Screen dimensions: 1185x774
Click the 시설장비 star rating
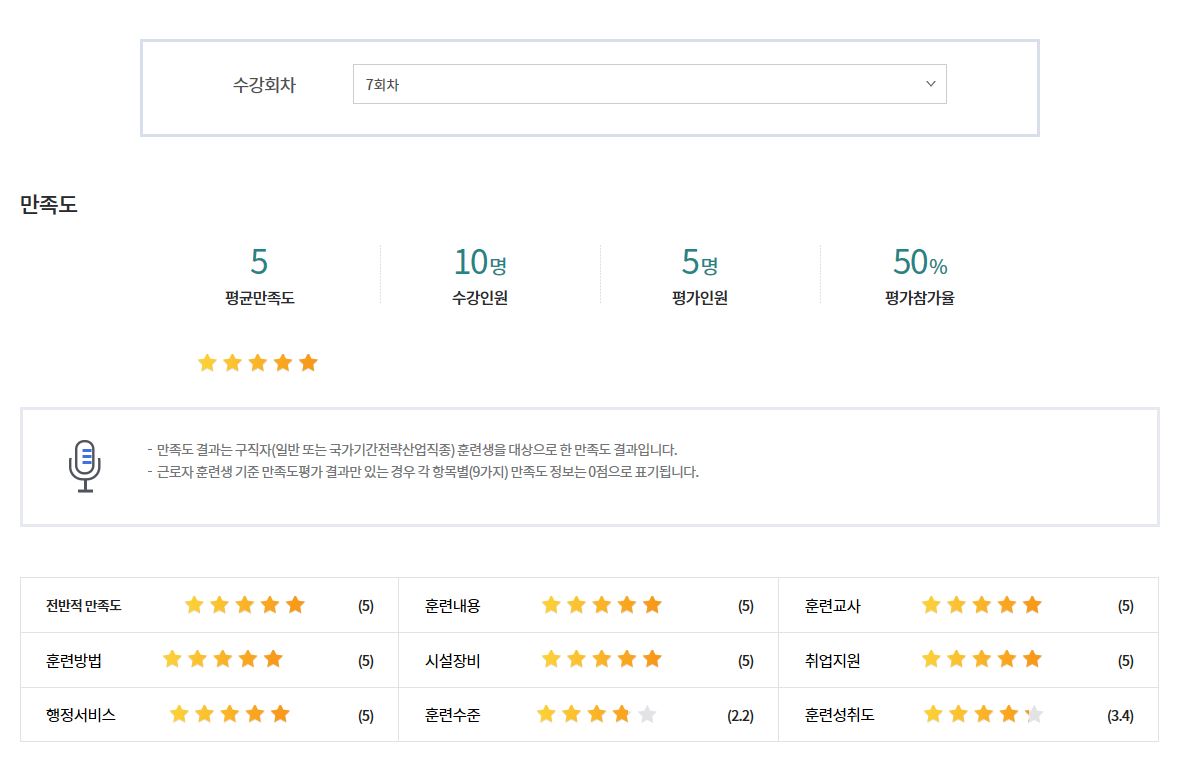coord(602,660)
